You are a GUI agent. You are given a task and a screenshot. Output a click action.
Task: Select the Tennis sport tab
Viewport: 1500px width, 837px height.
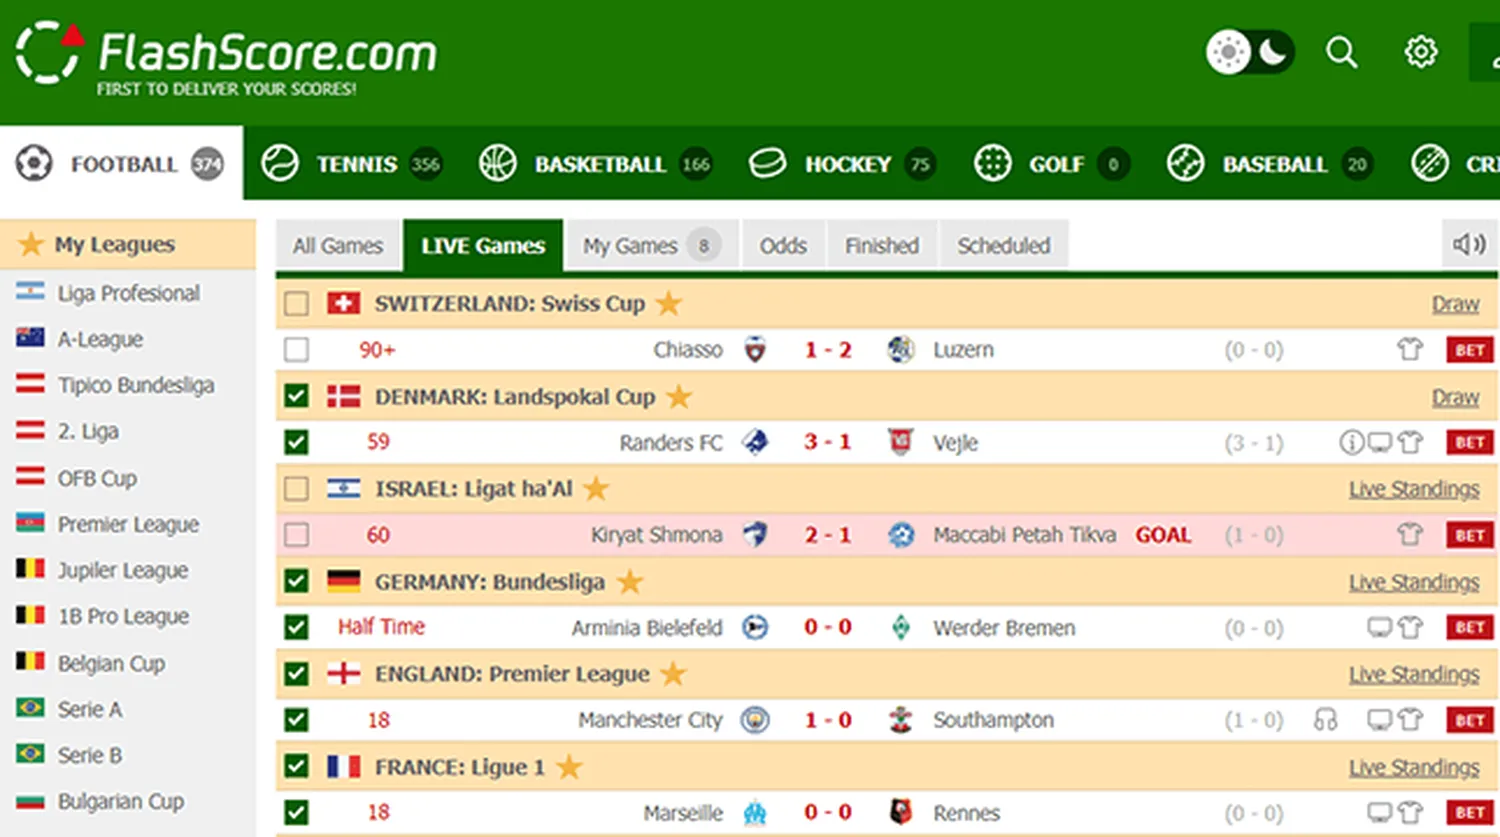click(351, 164)
